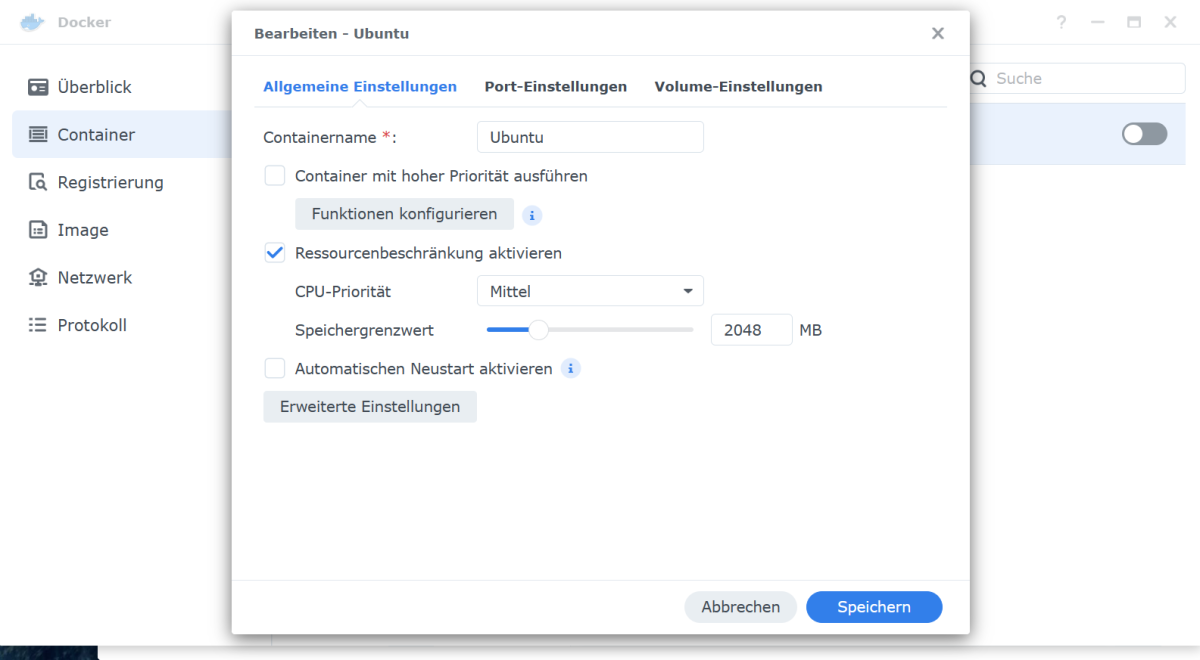1200x660 pixels.
Task: Click Funktionen konfigurieren button
Action: click(x=404, y=214)
